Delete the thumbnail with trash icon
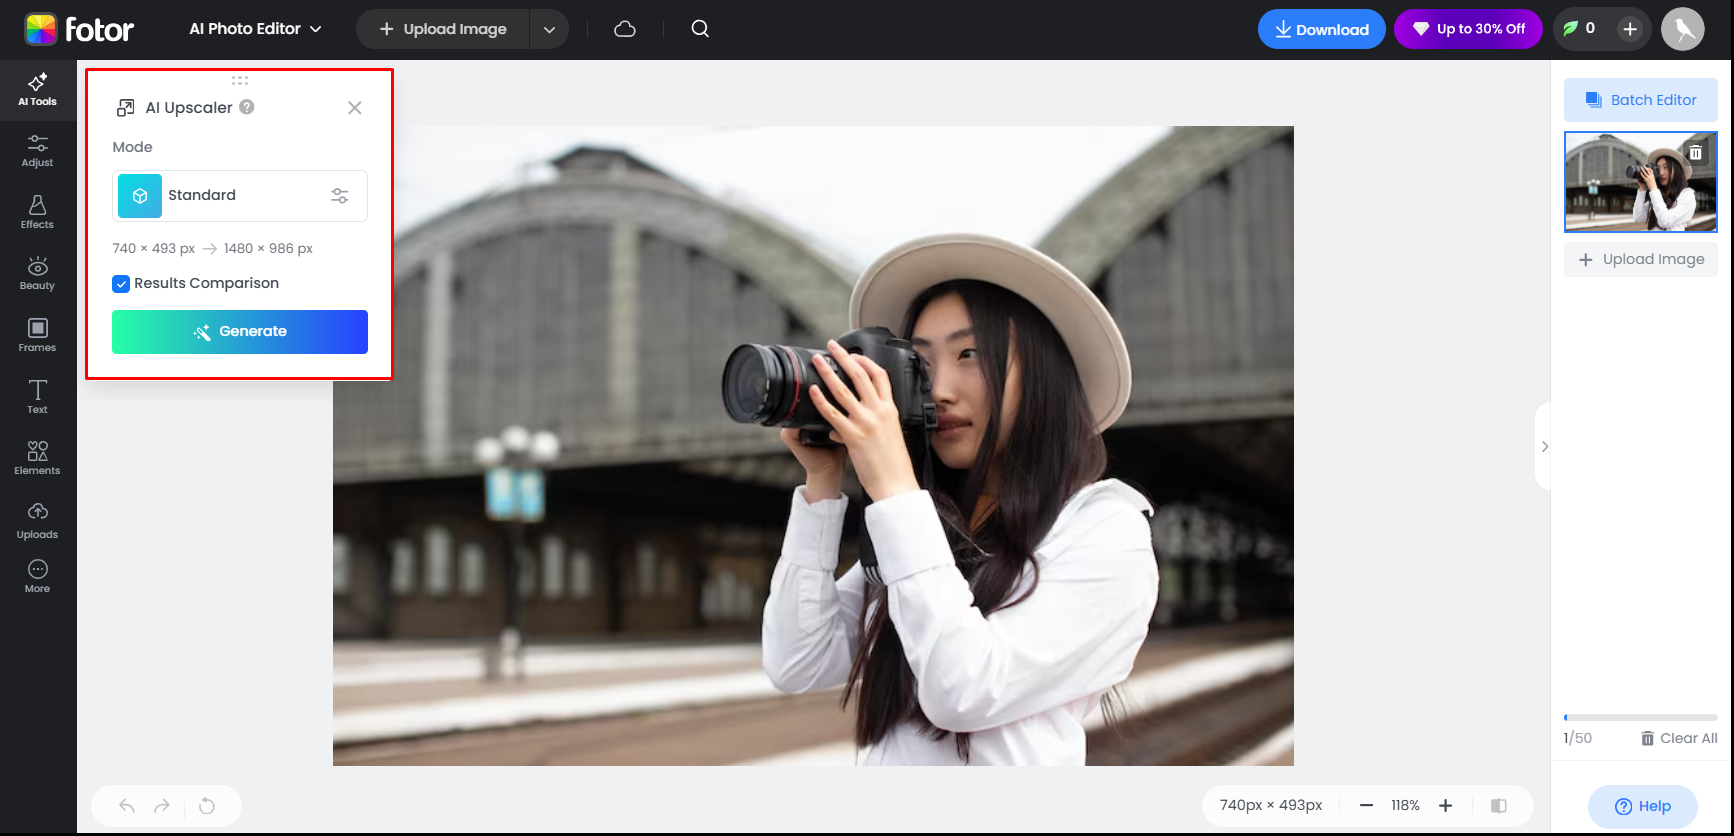1734x836 pixels. (1696, 153)
